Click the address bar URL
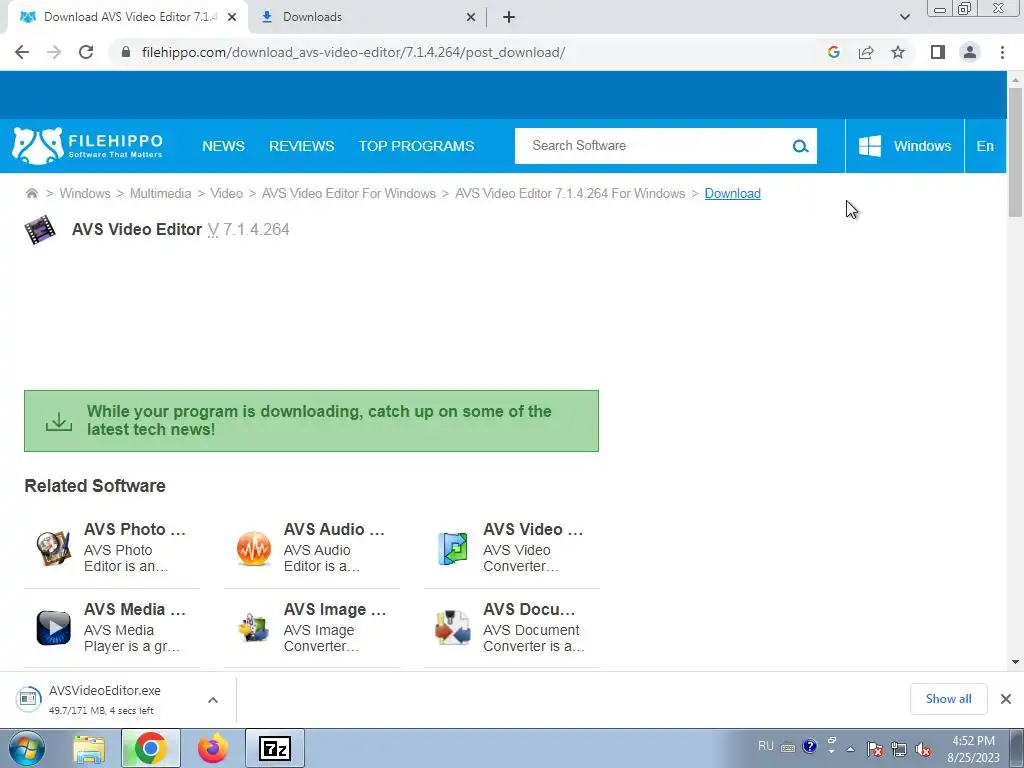Viewport: 1024px width, 768px height. 353,52
